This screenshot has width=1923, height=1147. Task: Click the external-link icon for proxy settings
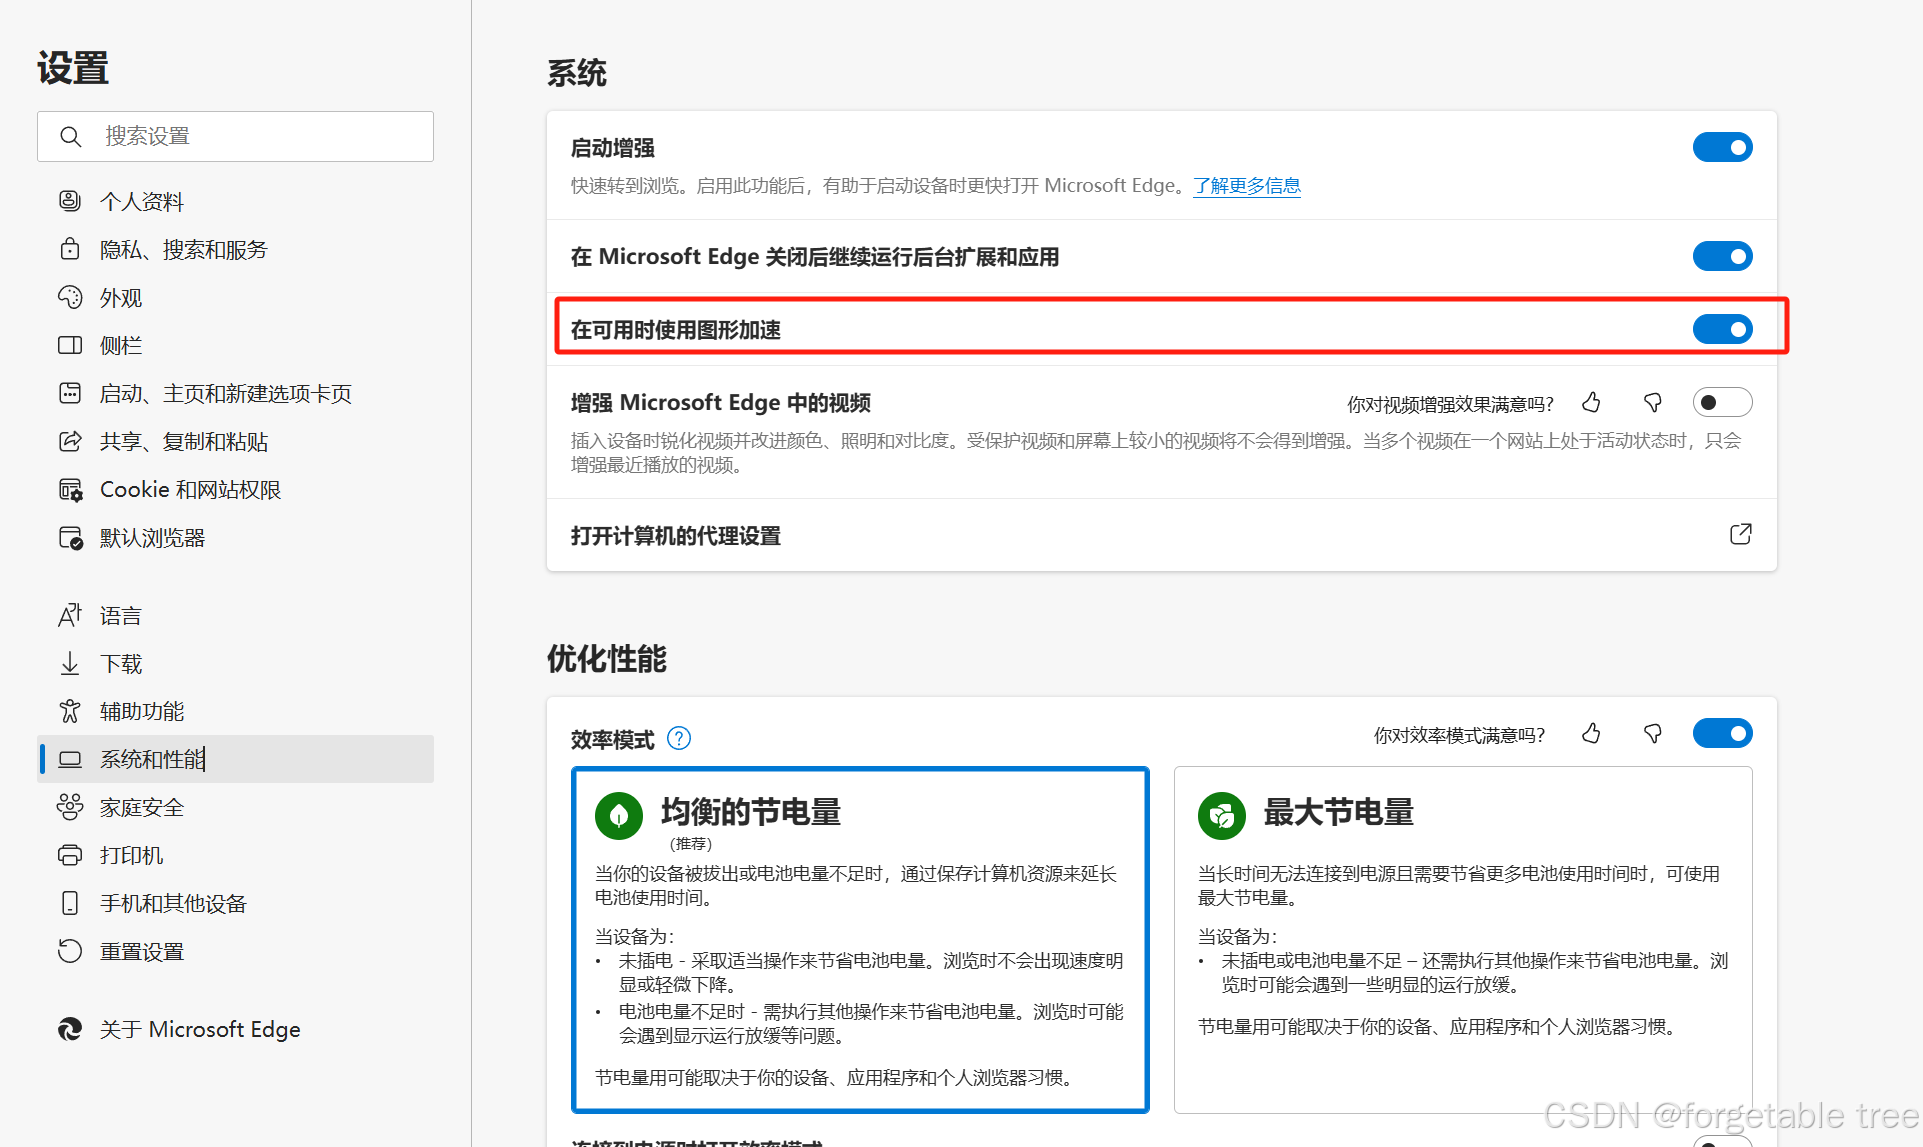[x=1740, y=534]
